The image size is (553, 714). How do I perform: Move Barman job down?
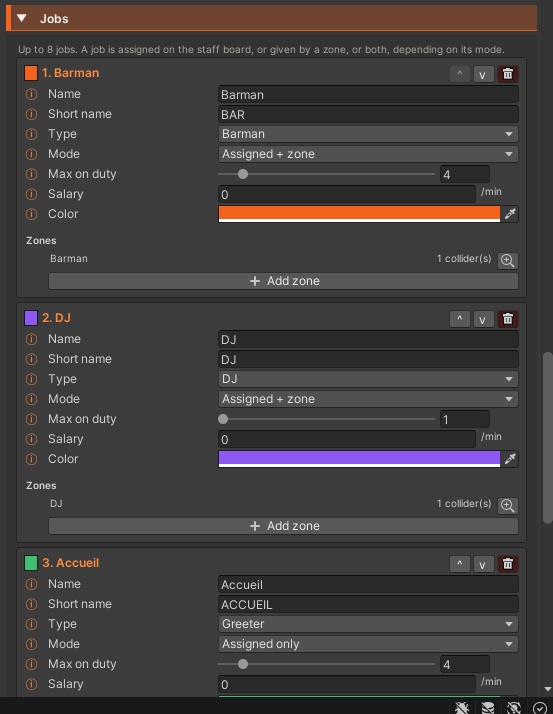(x=483, y=74)
